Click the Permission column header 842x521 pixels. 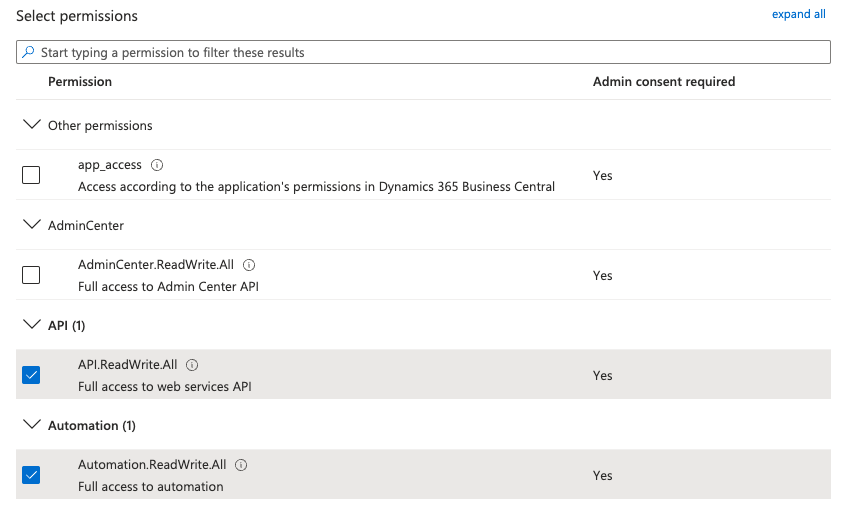[x=80, y=82]
